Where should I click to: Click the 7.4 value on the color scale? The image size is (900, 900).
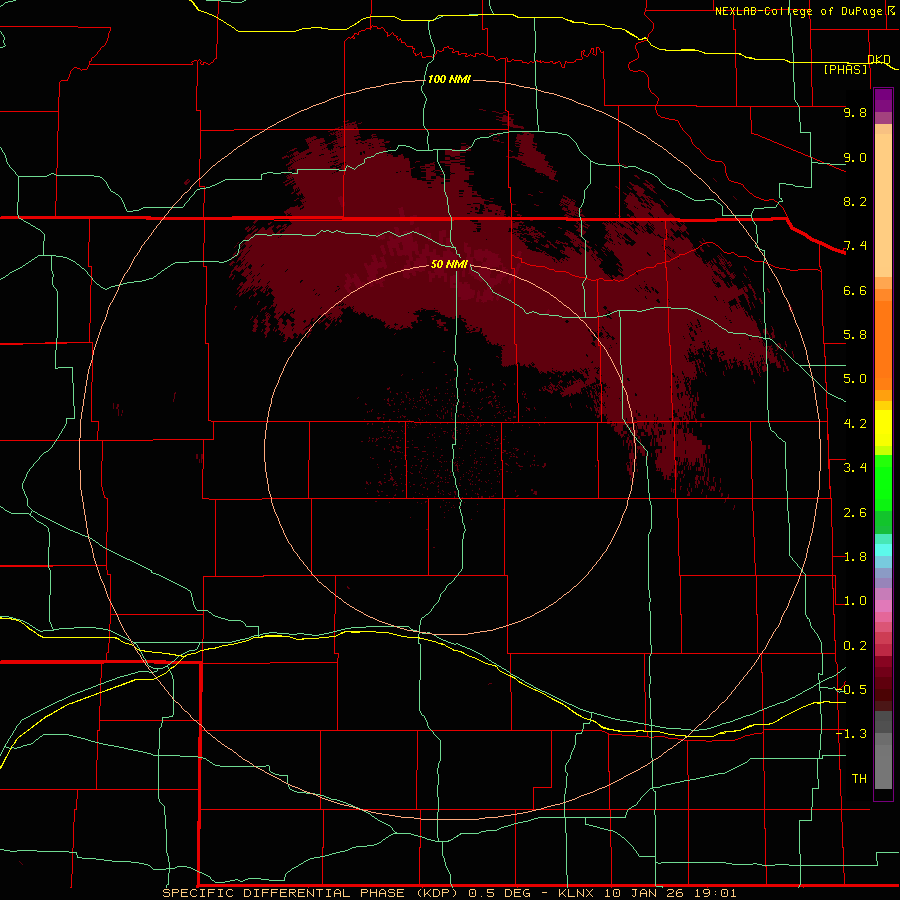tap(855, 246)
